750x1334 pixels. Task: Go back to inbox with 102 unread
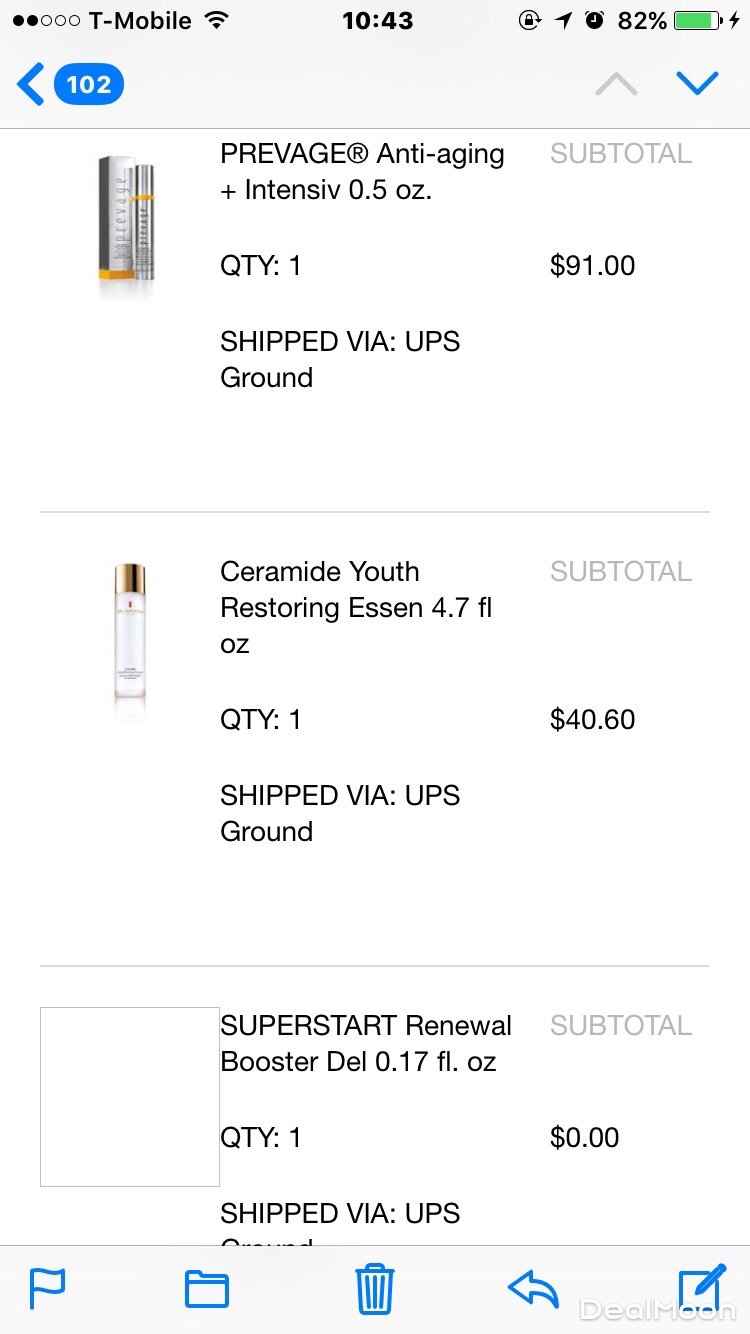(x=70, y=84)
